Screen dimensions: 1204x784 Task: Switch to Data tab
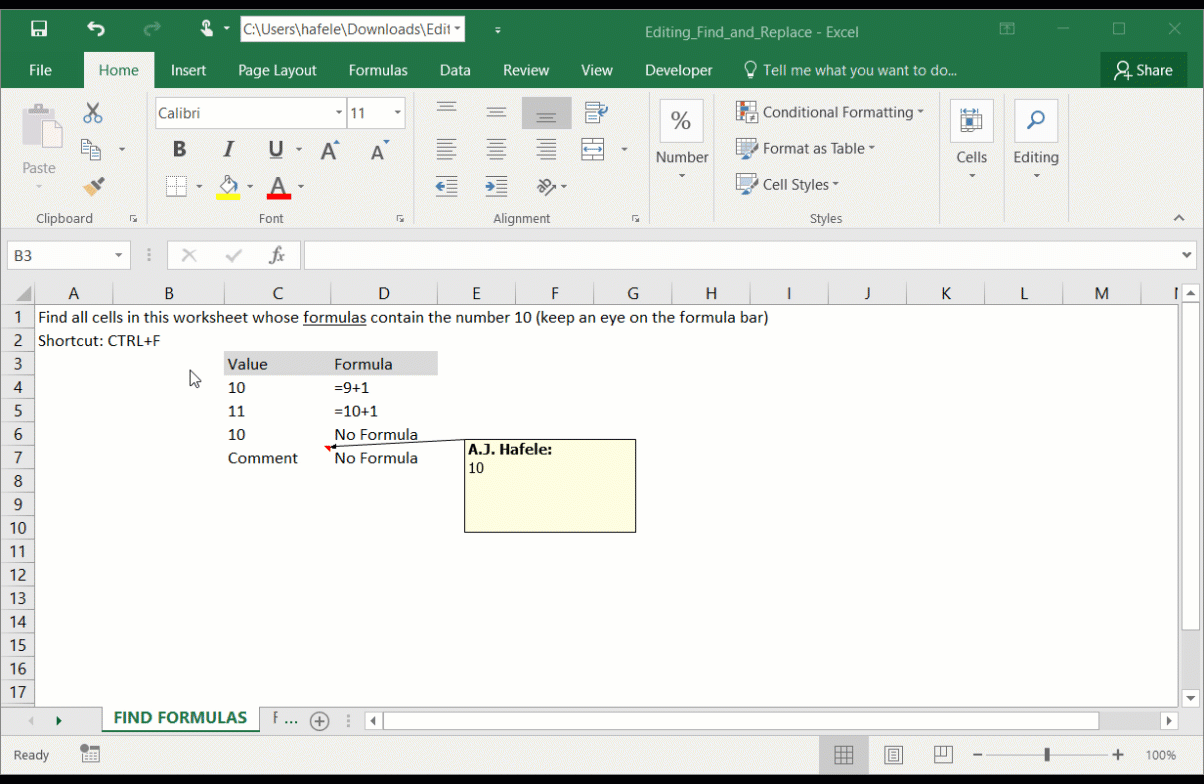click(455, 70)
